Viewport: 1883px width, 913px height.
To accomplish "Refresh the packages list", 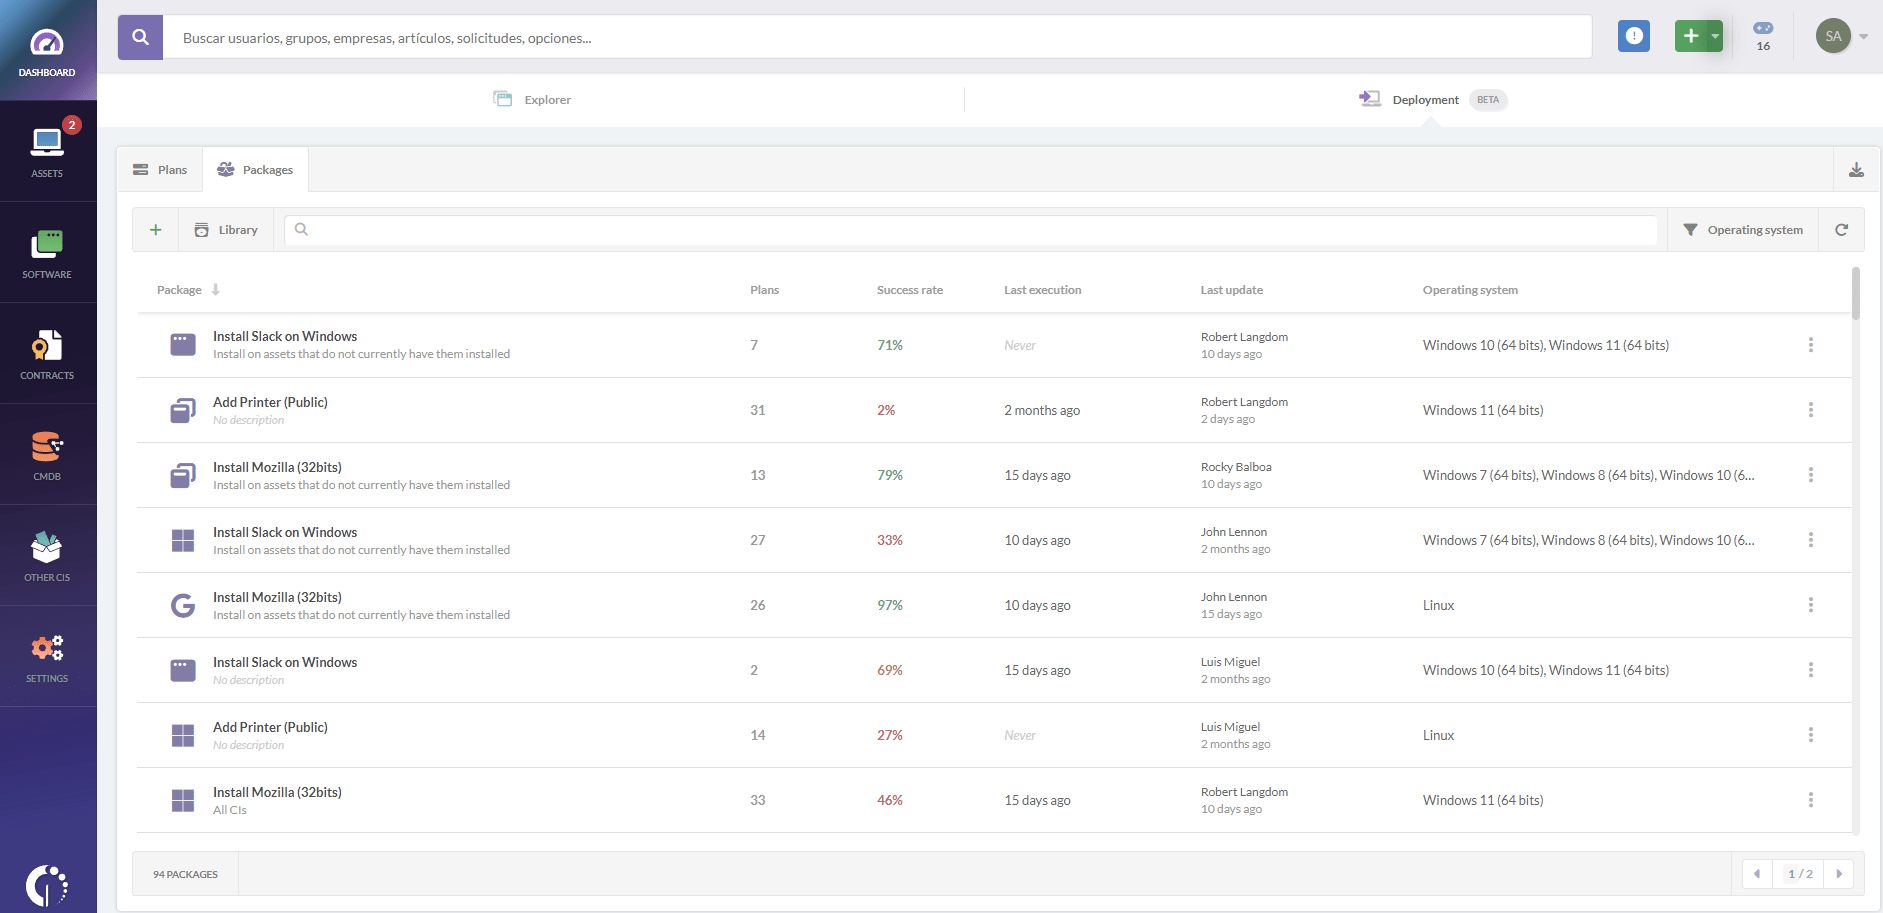I will pyautogui.click(x=1841, y=229).
